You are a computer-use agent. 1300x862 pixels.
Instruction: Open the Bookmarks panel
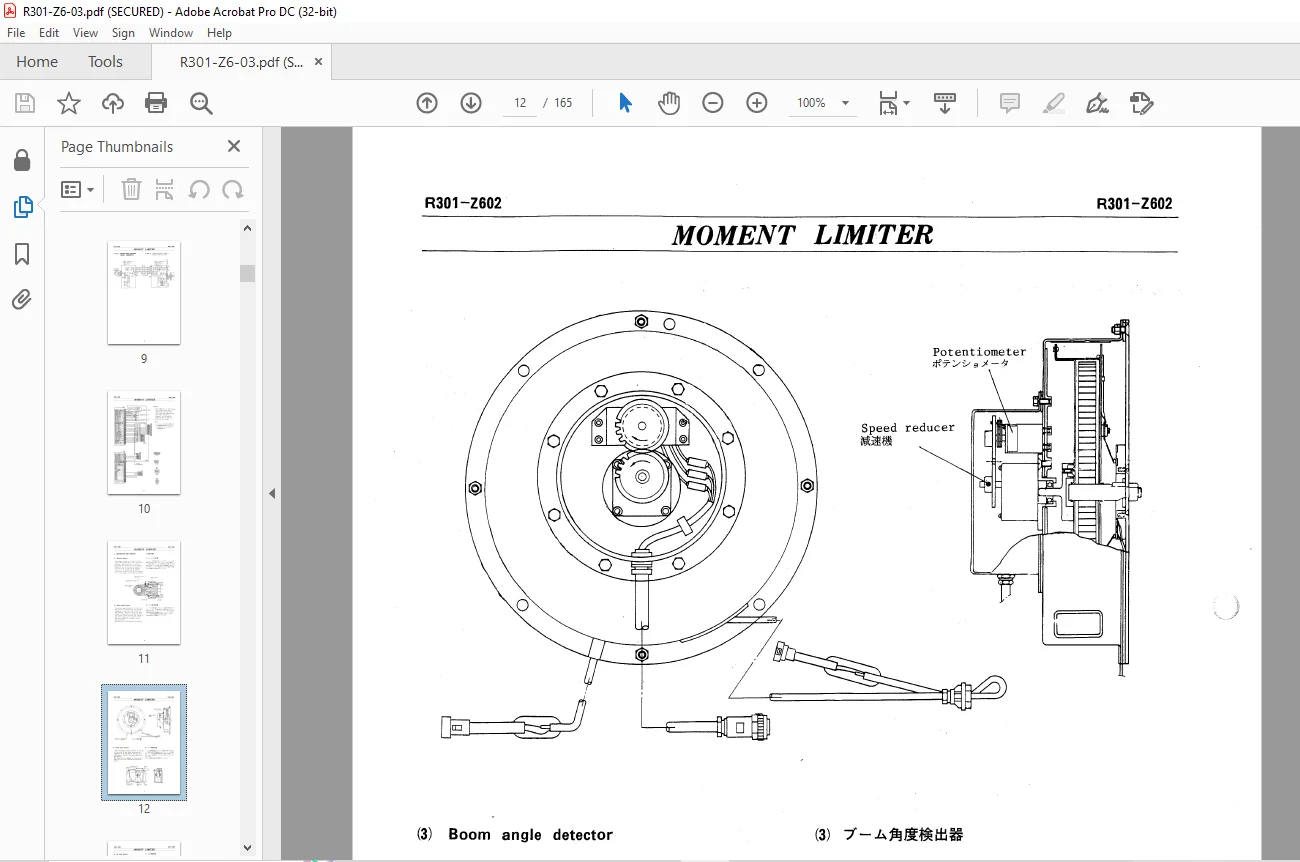(x=22, y=254)
